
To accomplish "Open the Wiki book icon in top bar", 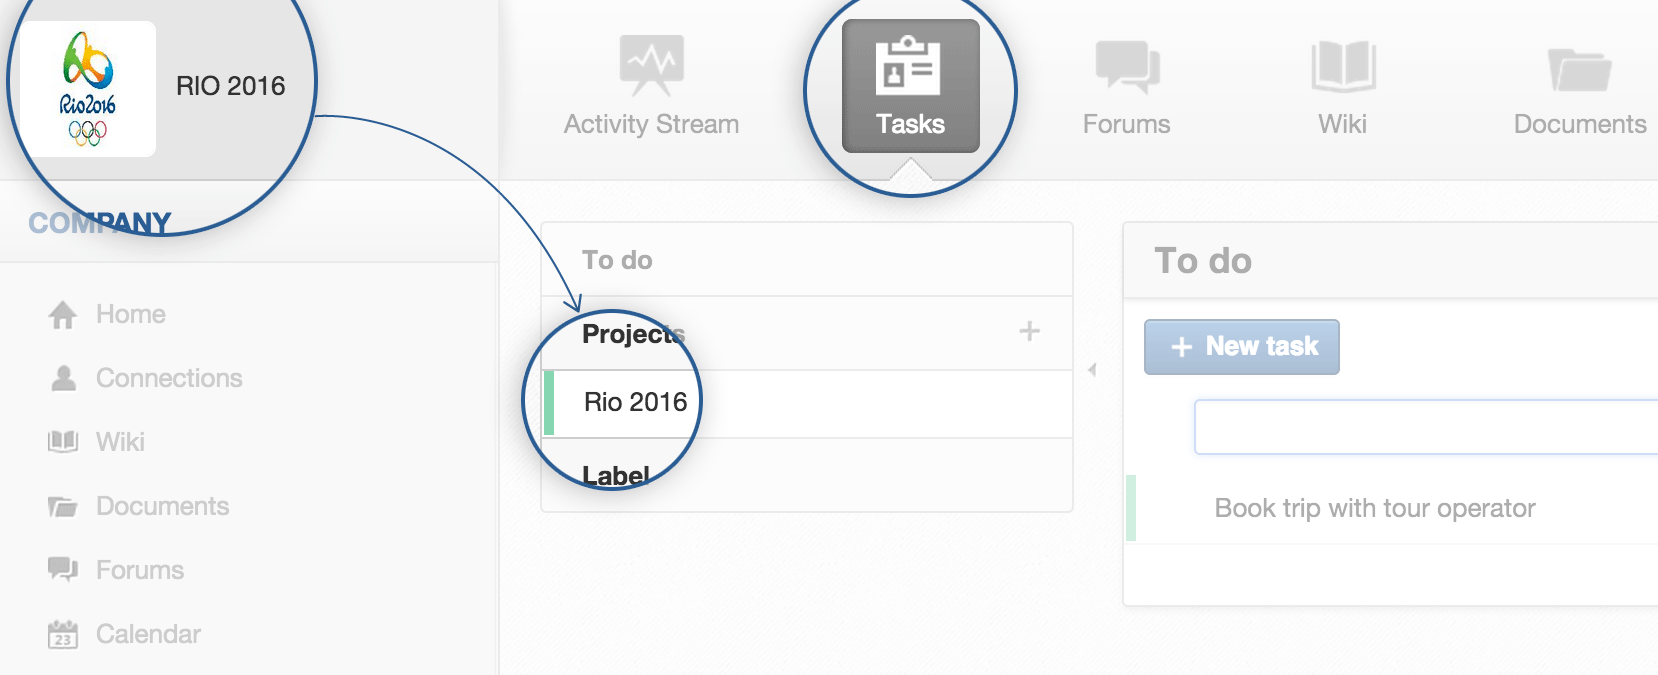I will 1343,66.
